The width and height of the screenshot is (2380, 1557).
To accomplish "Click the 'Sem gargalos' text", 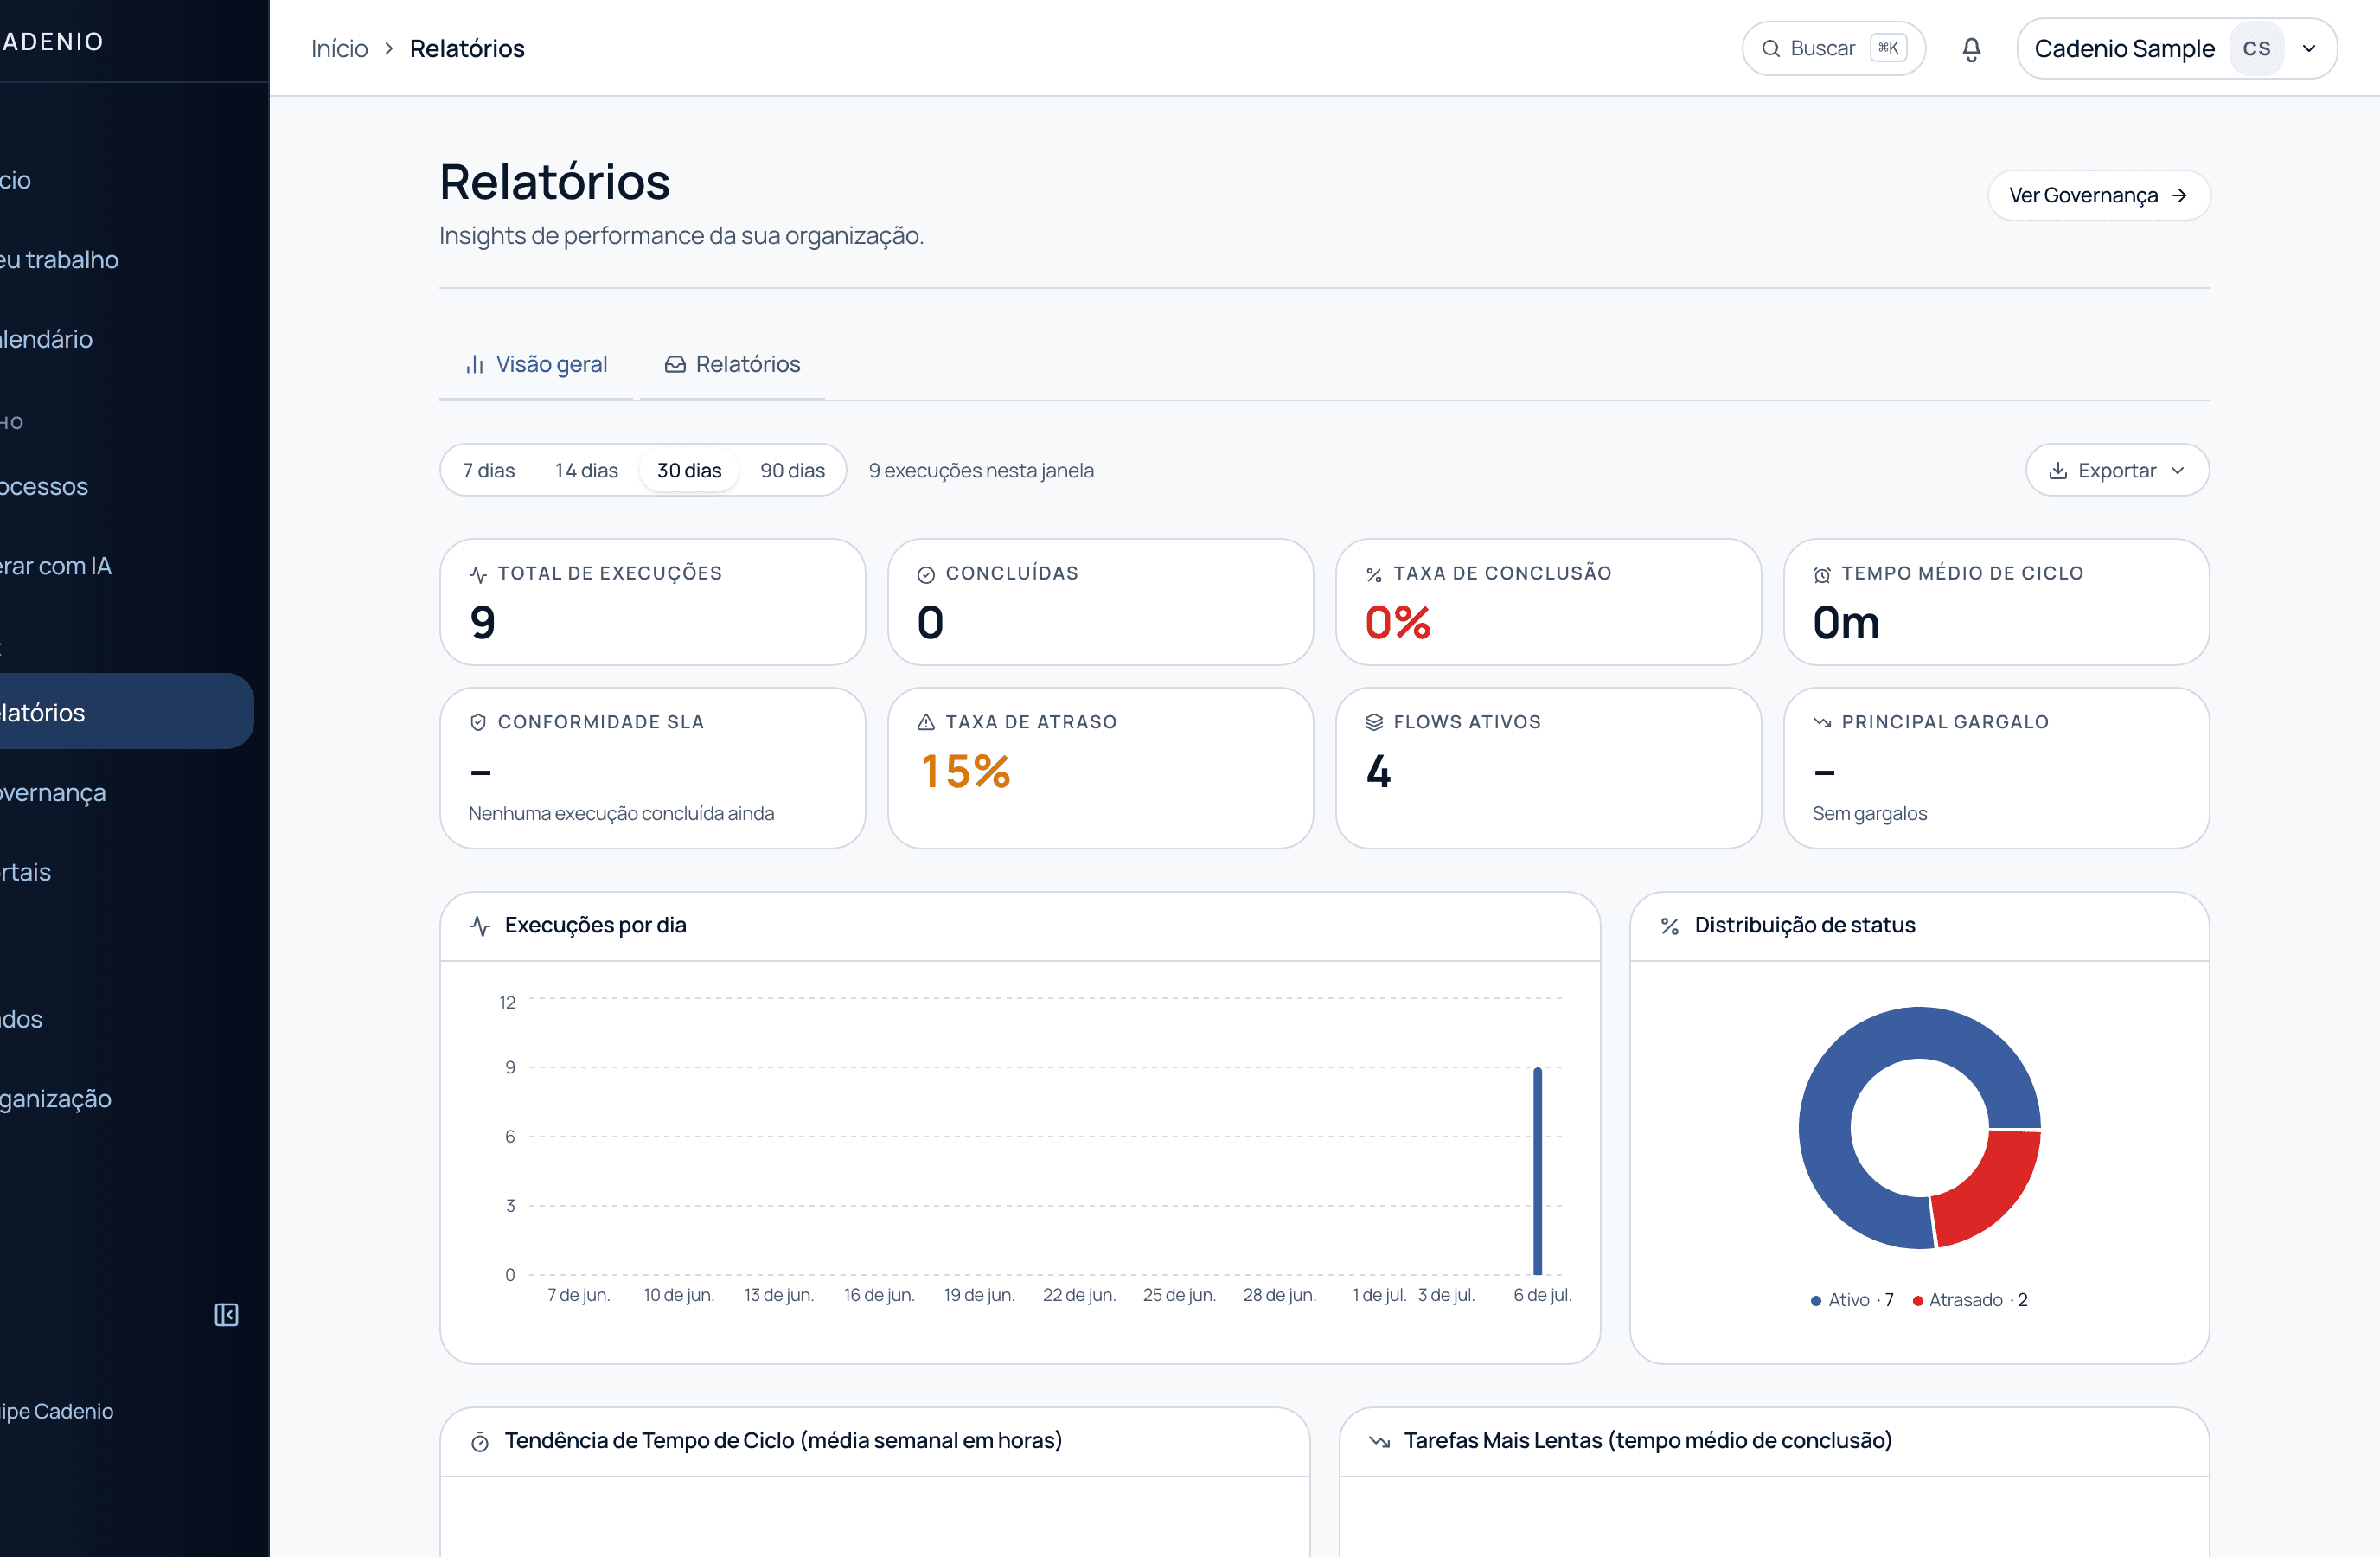I will (1869, 814).
